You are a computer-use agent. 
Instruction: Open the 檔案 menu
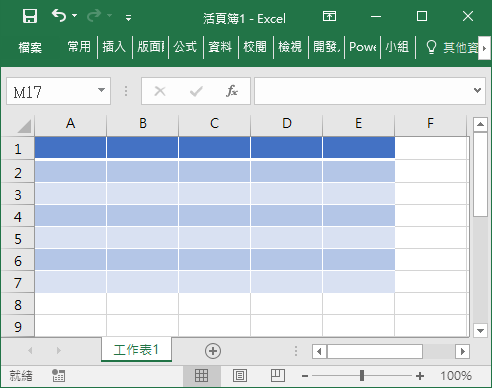[x=30, y=47]
